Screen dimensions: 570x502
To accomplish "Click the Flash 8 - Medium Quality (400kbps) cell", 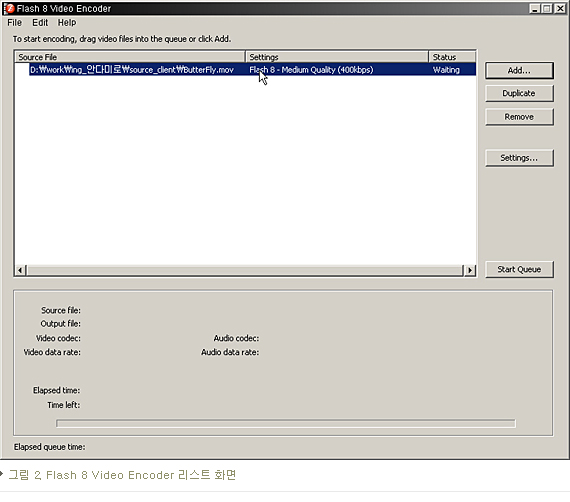I will tap(311, 70).
